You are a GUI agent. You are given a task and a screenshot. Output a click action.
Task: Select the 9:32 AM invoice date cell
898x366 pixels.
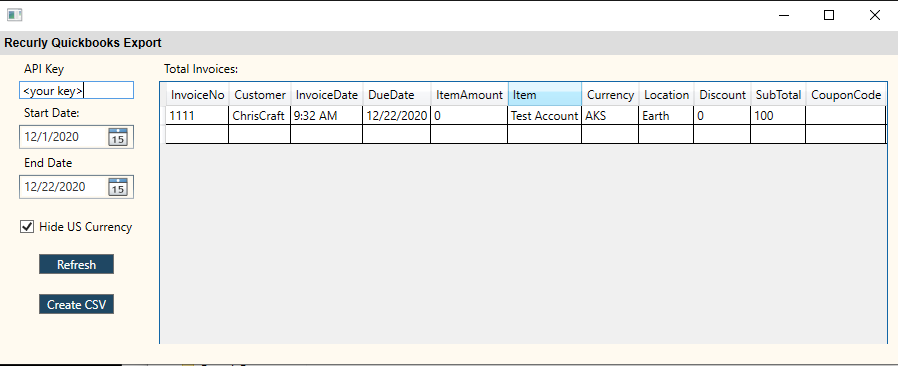[x=326, y=116]
